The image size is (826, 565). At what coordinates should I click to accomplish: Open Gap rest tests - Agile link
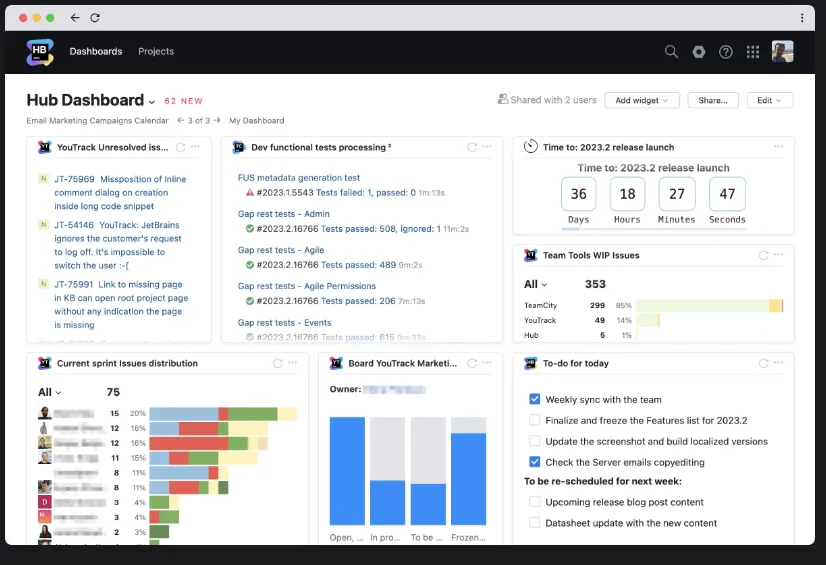click(281, 250)
